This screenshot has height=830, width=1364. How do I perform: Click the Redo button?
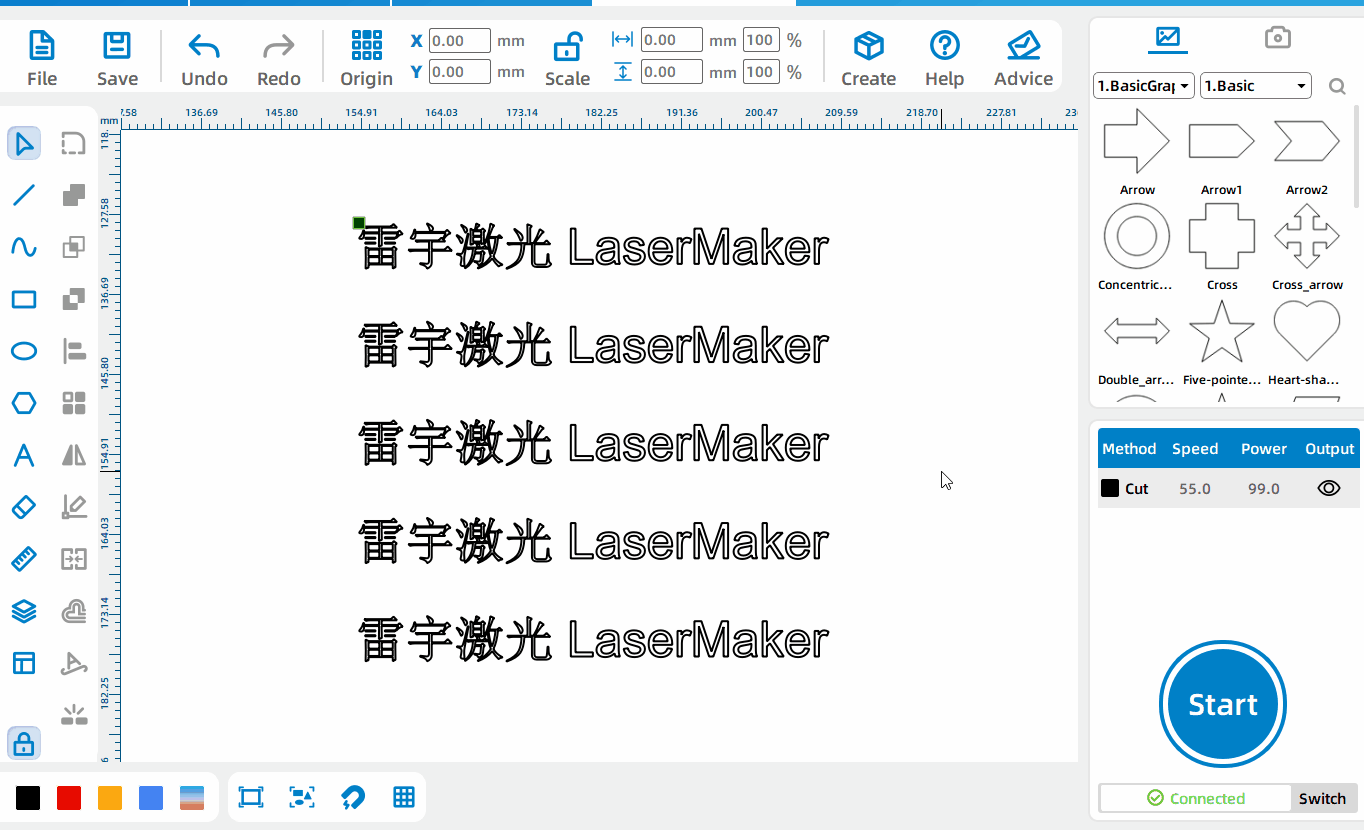tap(278, 58)
